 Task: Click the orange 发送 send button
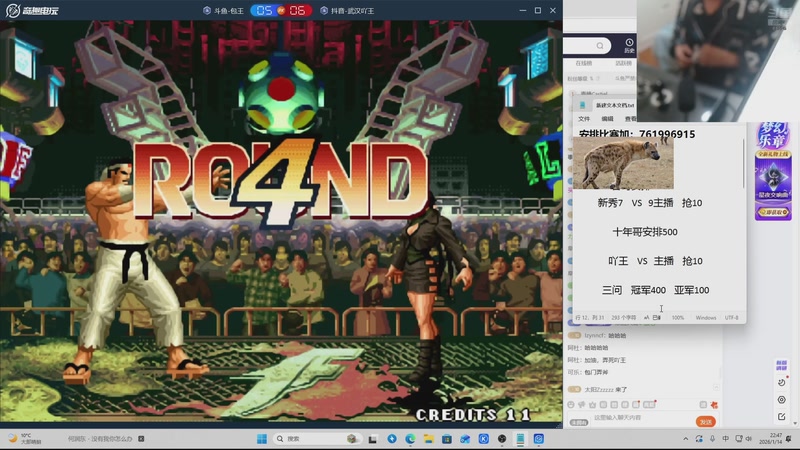(706, 422)
